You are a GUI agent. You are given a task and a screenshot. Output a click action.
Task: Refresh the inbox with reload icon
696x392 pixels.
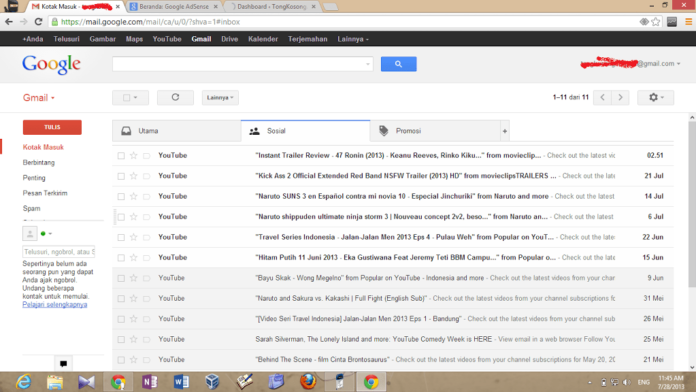[175, 97]
